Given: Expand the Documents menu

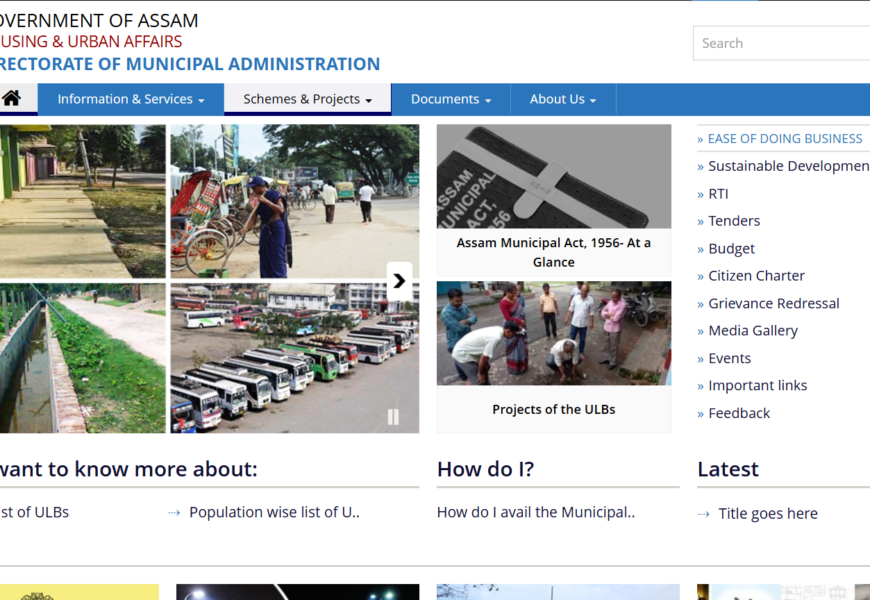Looking at the screenshot, I should click(x=450, y=99).
